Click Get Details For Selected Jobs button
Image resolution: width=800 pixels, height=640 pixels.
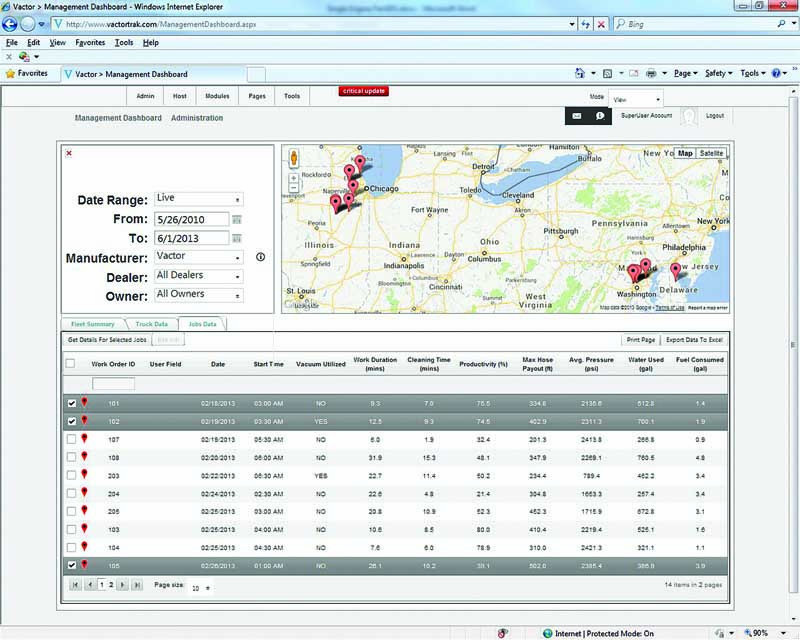coord(107,339)
